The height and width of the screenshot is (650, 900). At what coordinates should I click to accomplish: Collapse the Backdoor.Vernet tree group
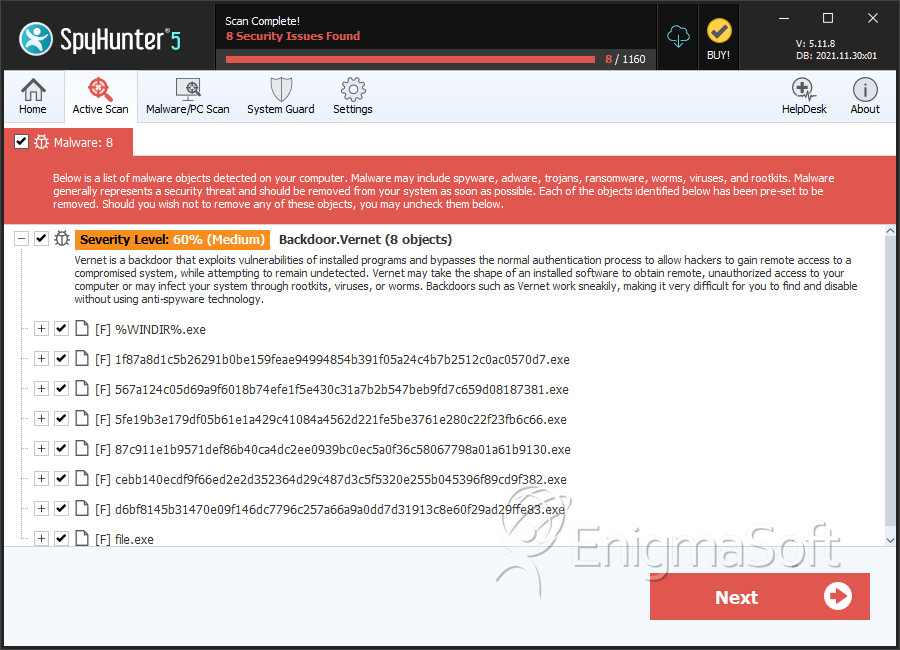click(21, 238)
